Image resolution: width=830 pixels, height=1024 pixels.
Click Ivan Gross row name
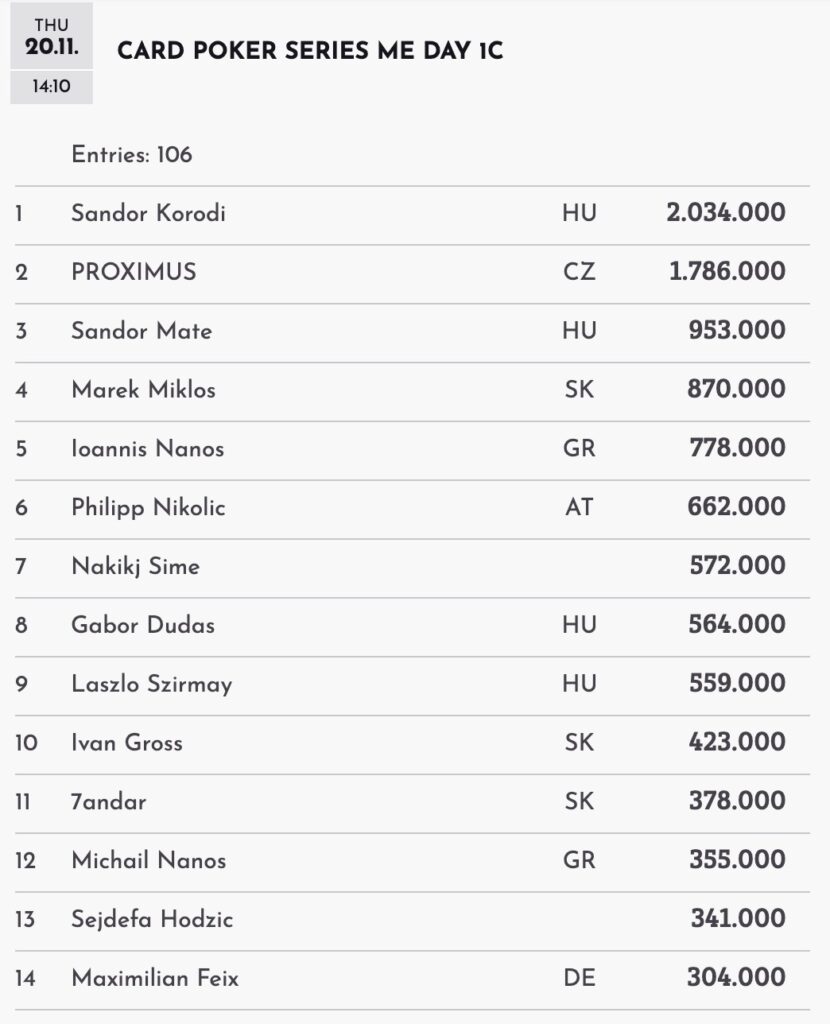(x=127, y=744)
